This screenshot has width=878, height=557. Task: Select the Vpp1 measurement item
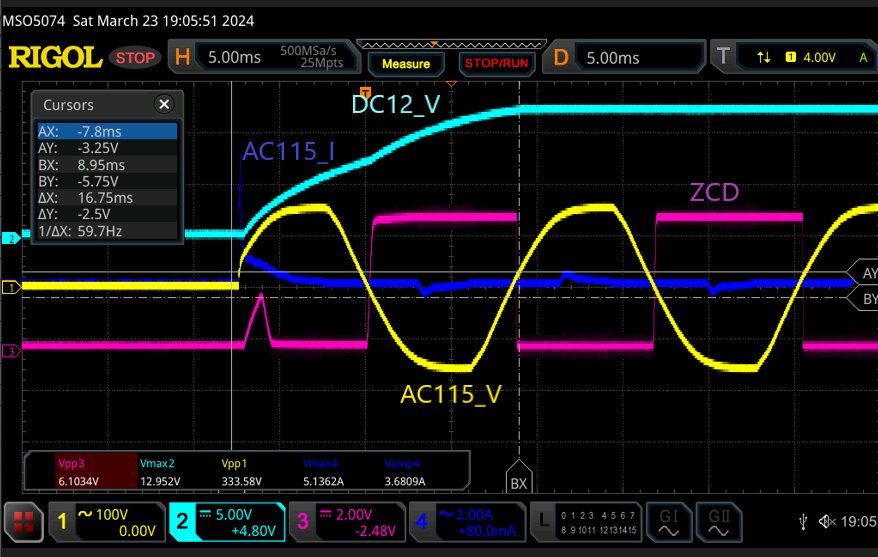(241, 472)
